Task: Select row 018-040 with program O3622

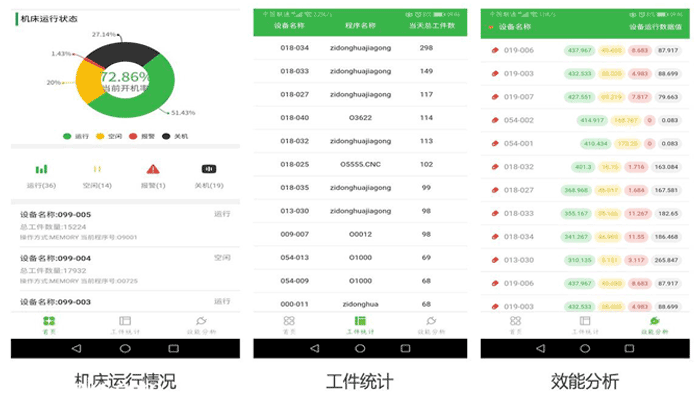Action: click(360, 118)
